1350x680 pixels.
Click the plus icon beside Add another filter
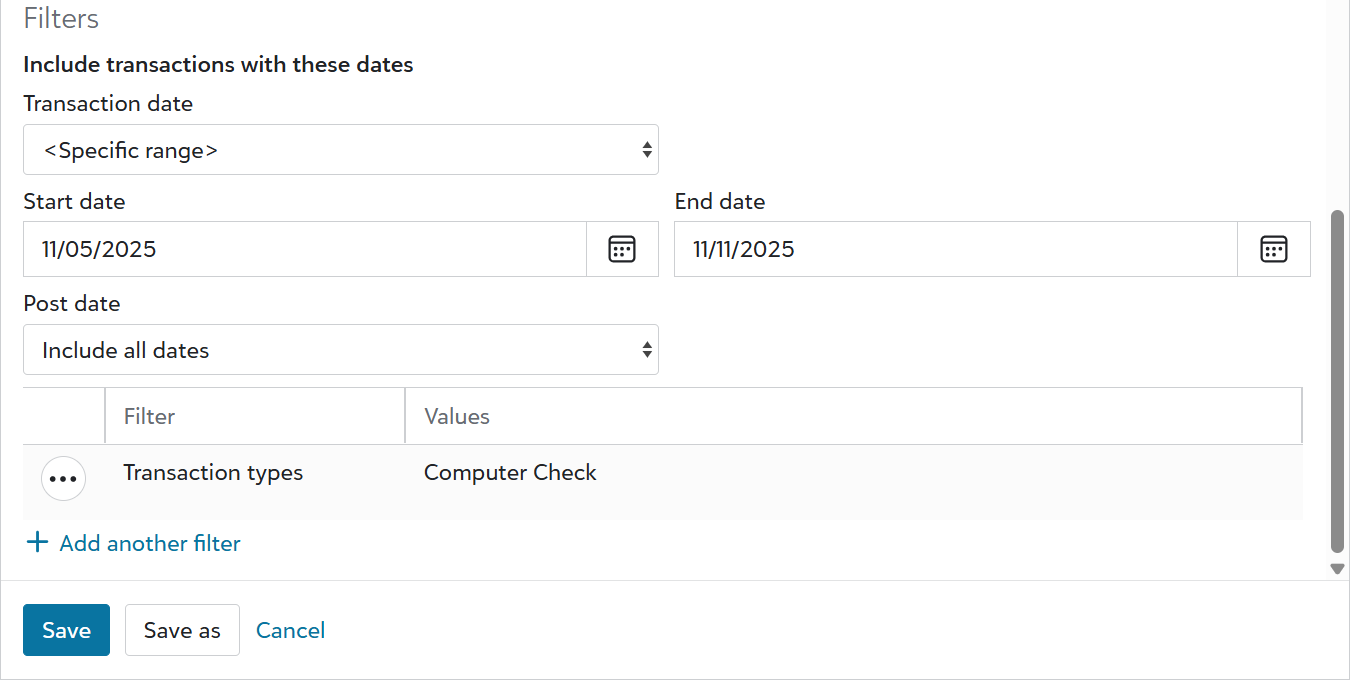tap(37, 542)
